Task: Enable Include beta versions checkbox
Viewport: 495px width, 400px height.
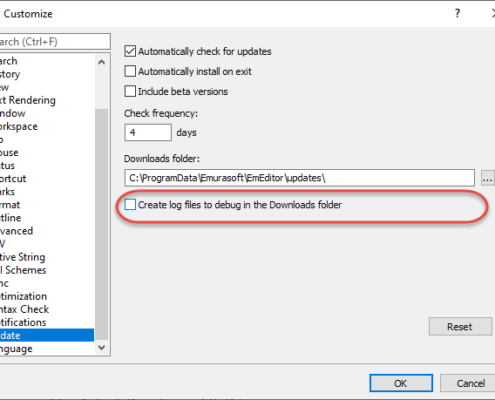Action: 130,91
